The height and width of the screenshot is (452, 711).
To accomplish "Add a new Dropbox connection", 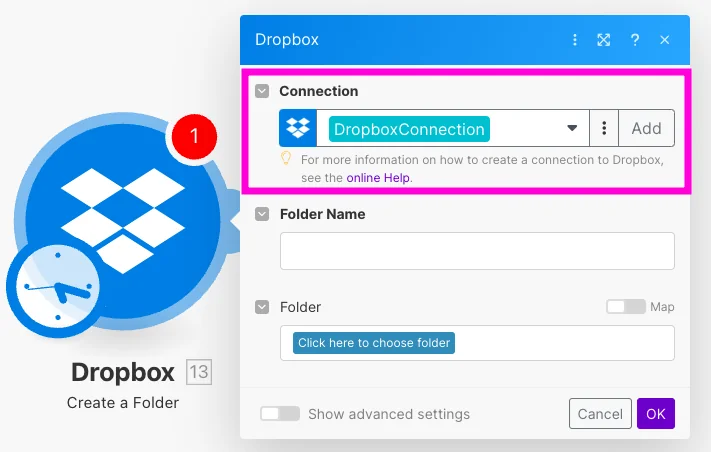I will [x=646, y=128].
